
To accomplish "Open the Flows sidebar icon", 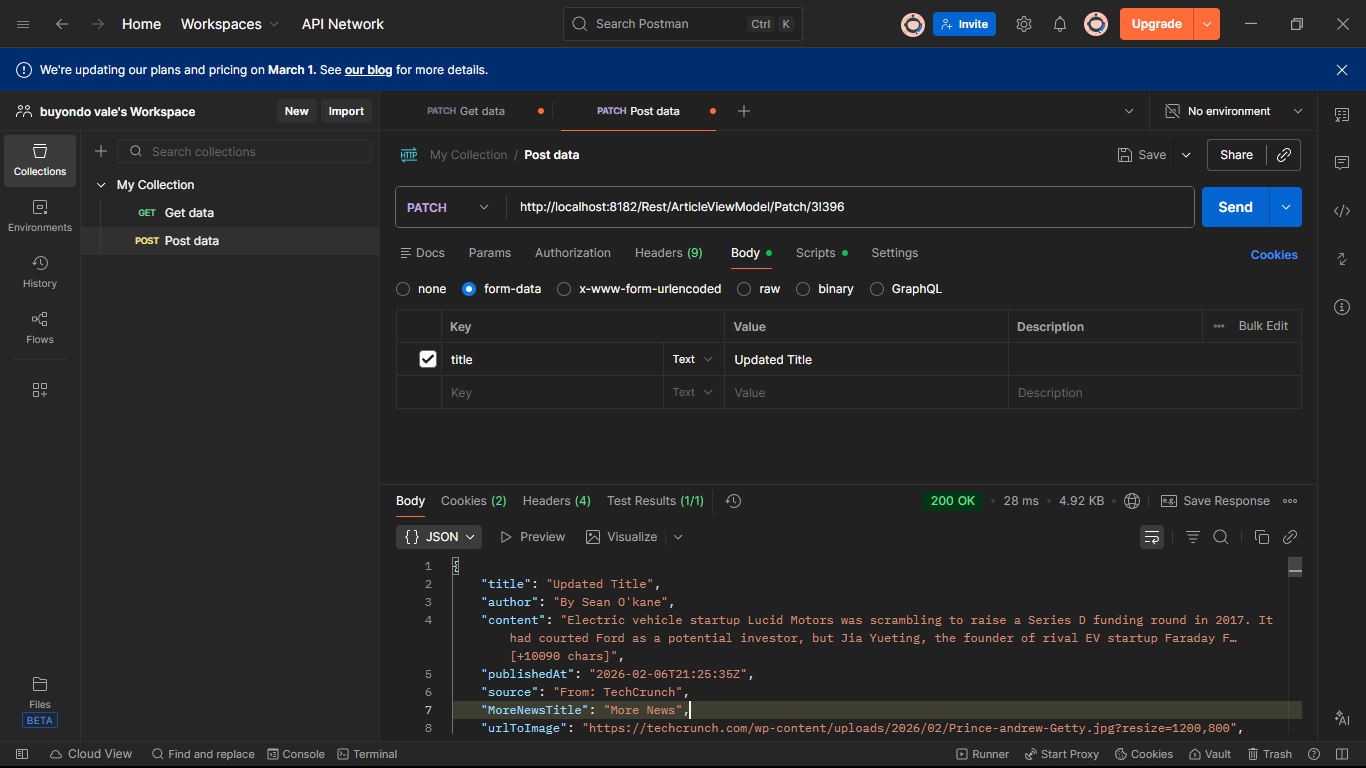I will click(40, 327).
